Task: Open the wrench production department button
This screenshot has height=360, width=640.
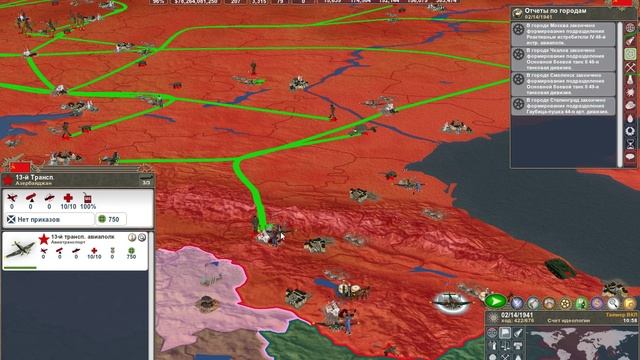Action: 533,303
